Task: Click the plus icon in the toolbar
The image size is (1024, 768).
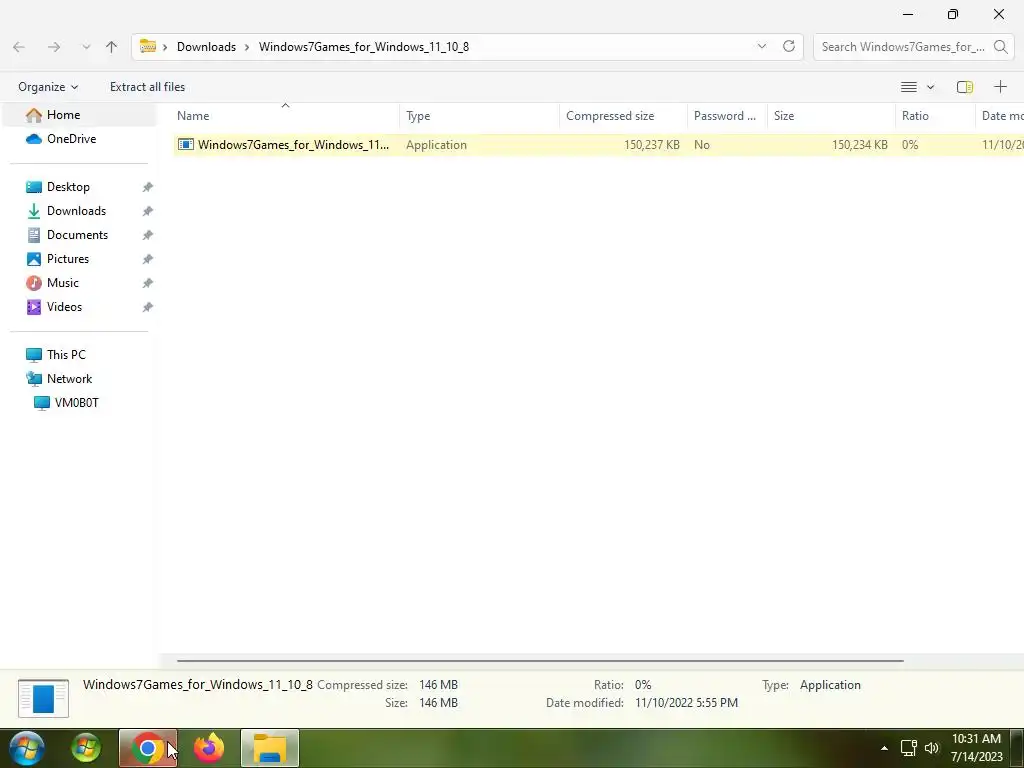Action: tap(1000, 87)
